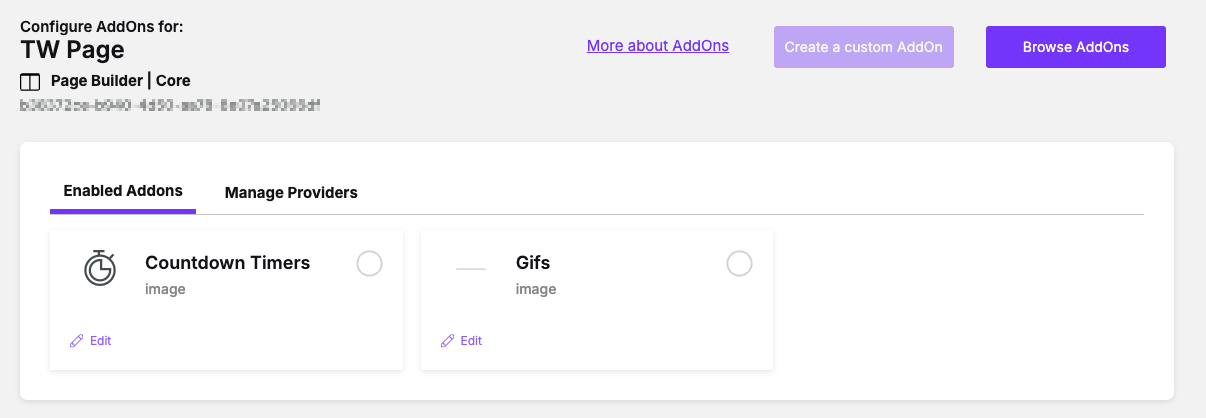Click the Page Builder layout icon

point(30,81)
